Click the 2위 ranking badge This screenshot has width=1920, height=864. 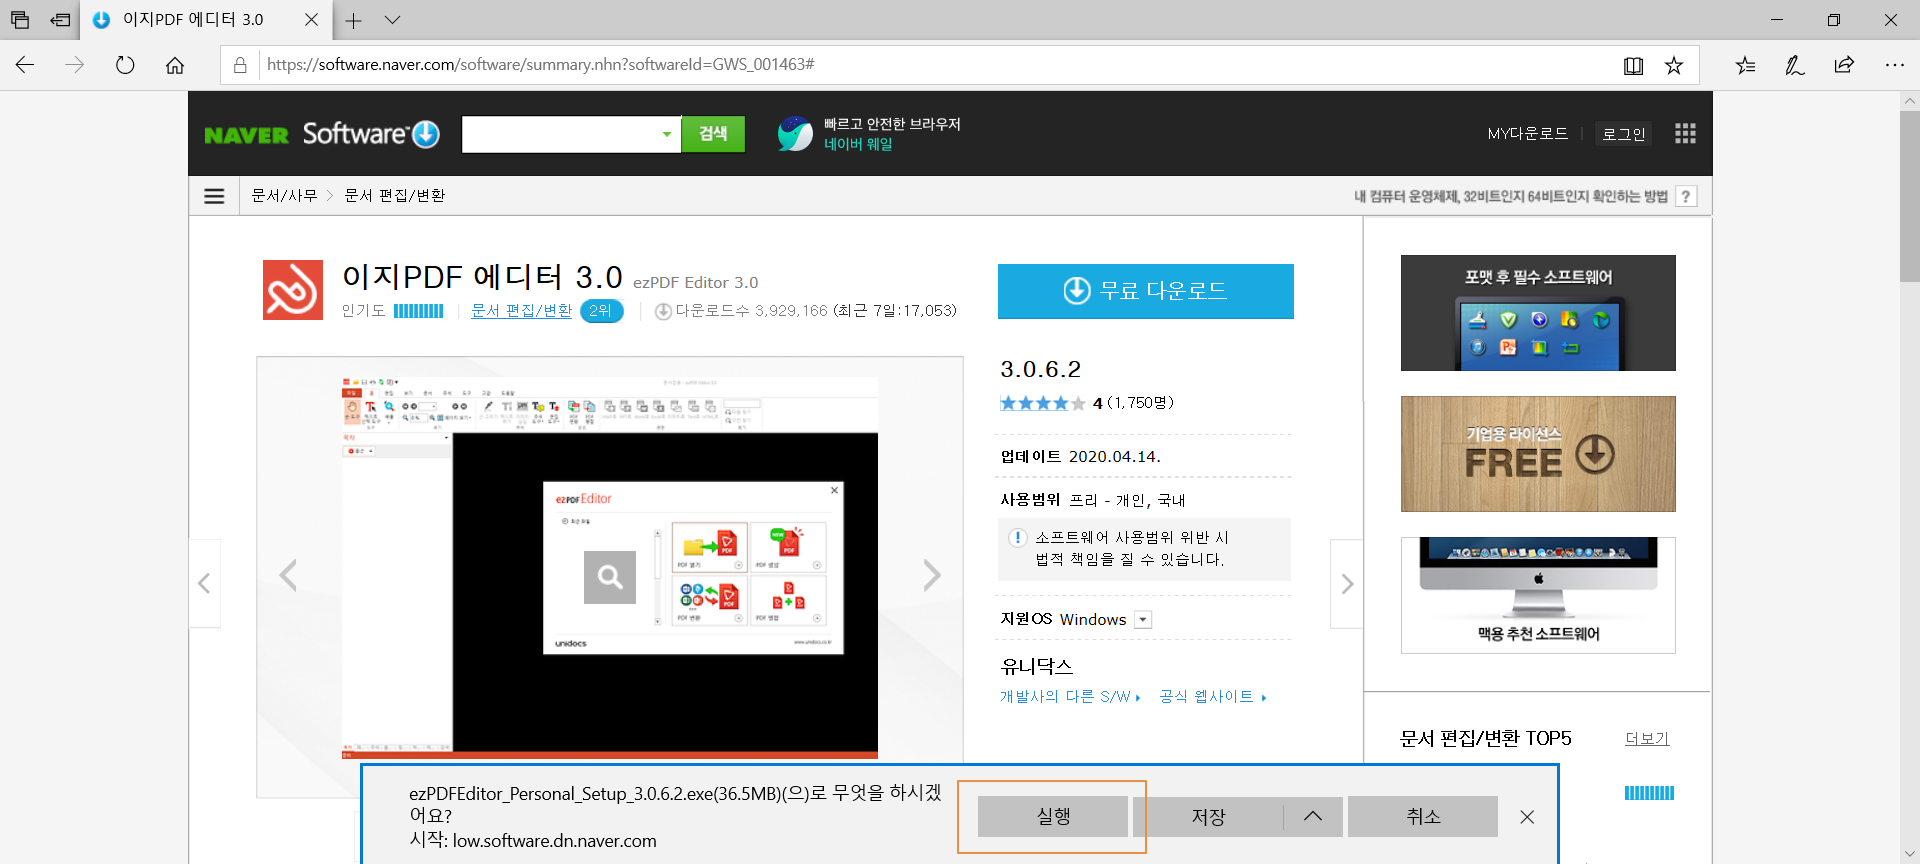601,311
